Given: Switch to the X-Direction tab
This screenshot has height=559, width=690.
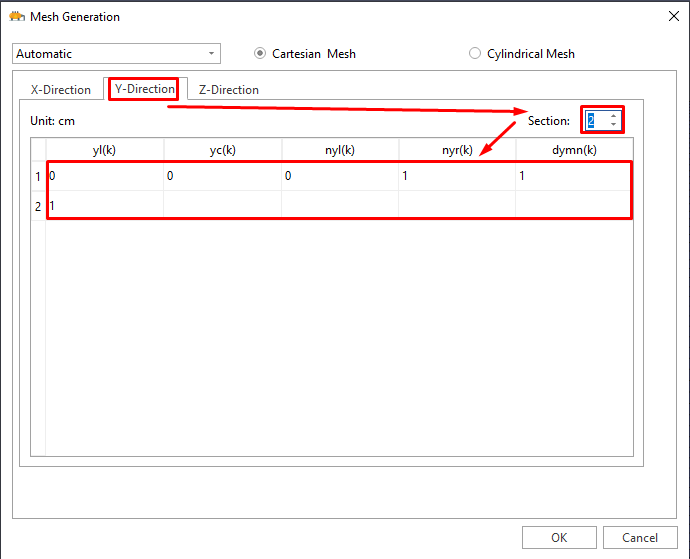Looking at the screenshot, I should (61, 90).
